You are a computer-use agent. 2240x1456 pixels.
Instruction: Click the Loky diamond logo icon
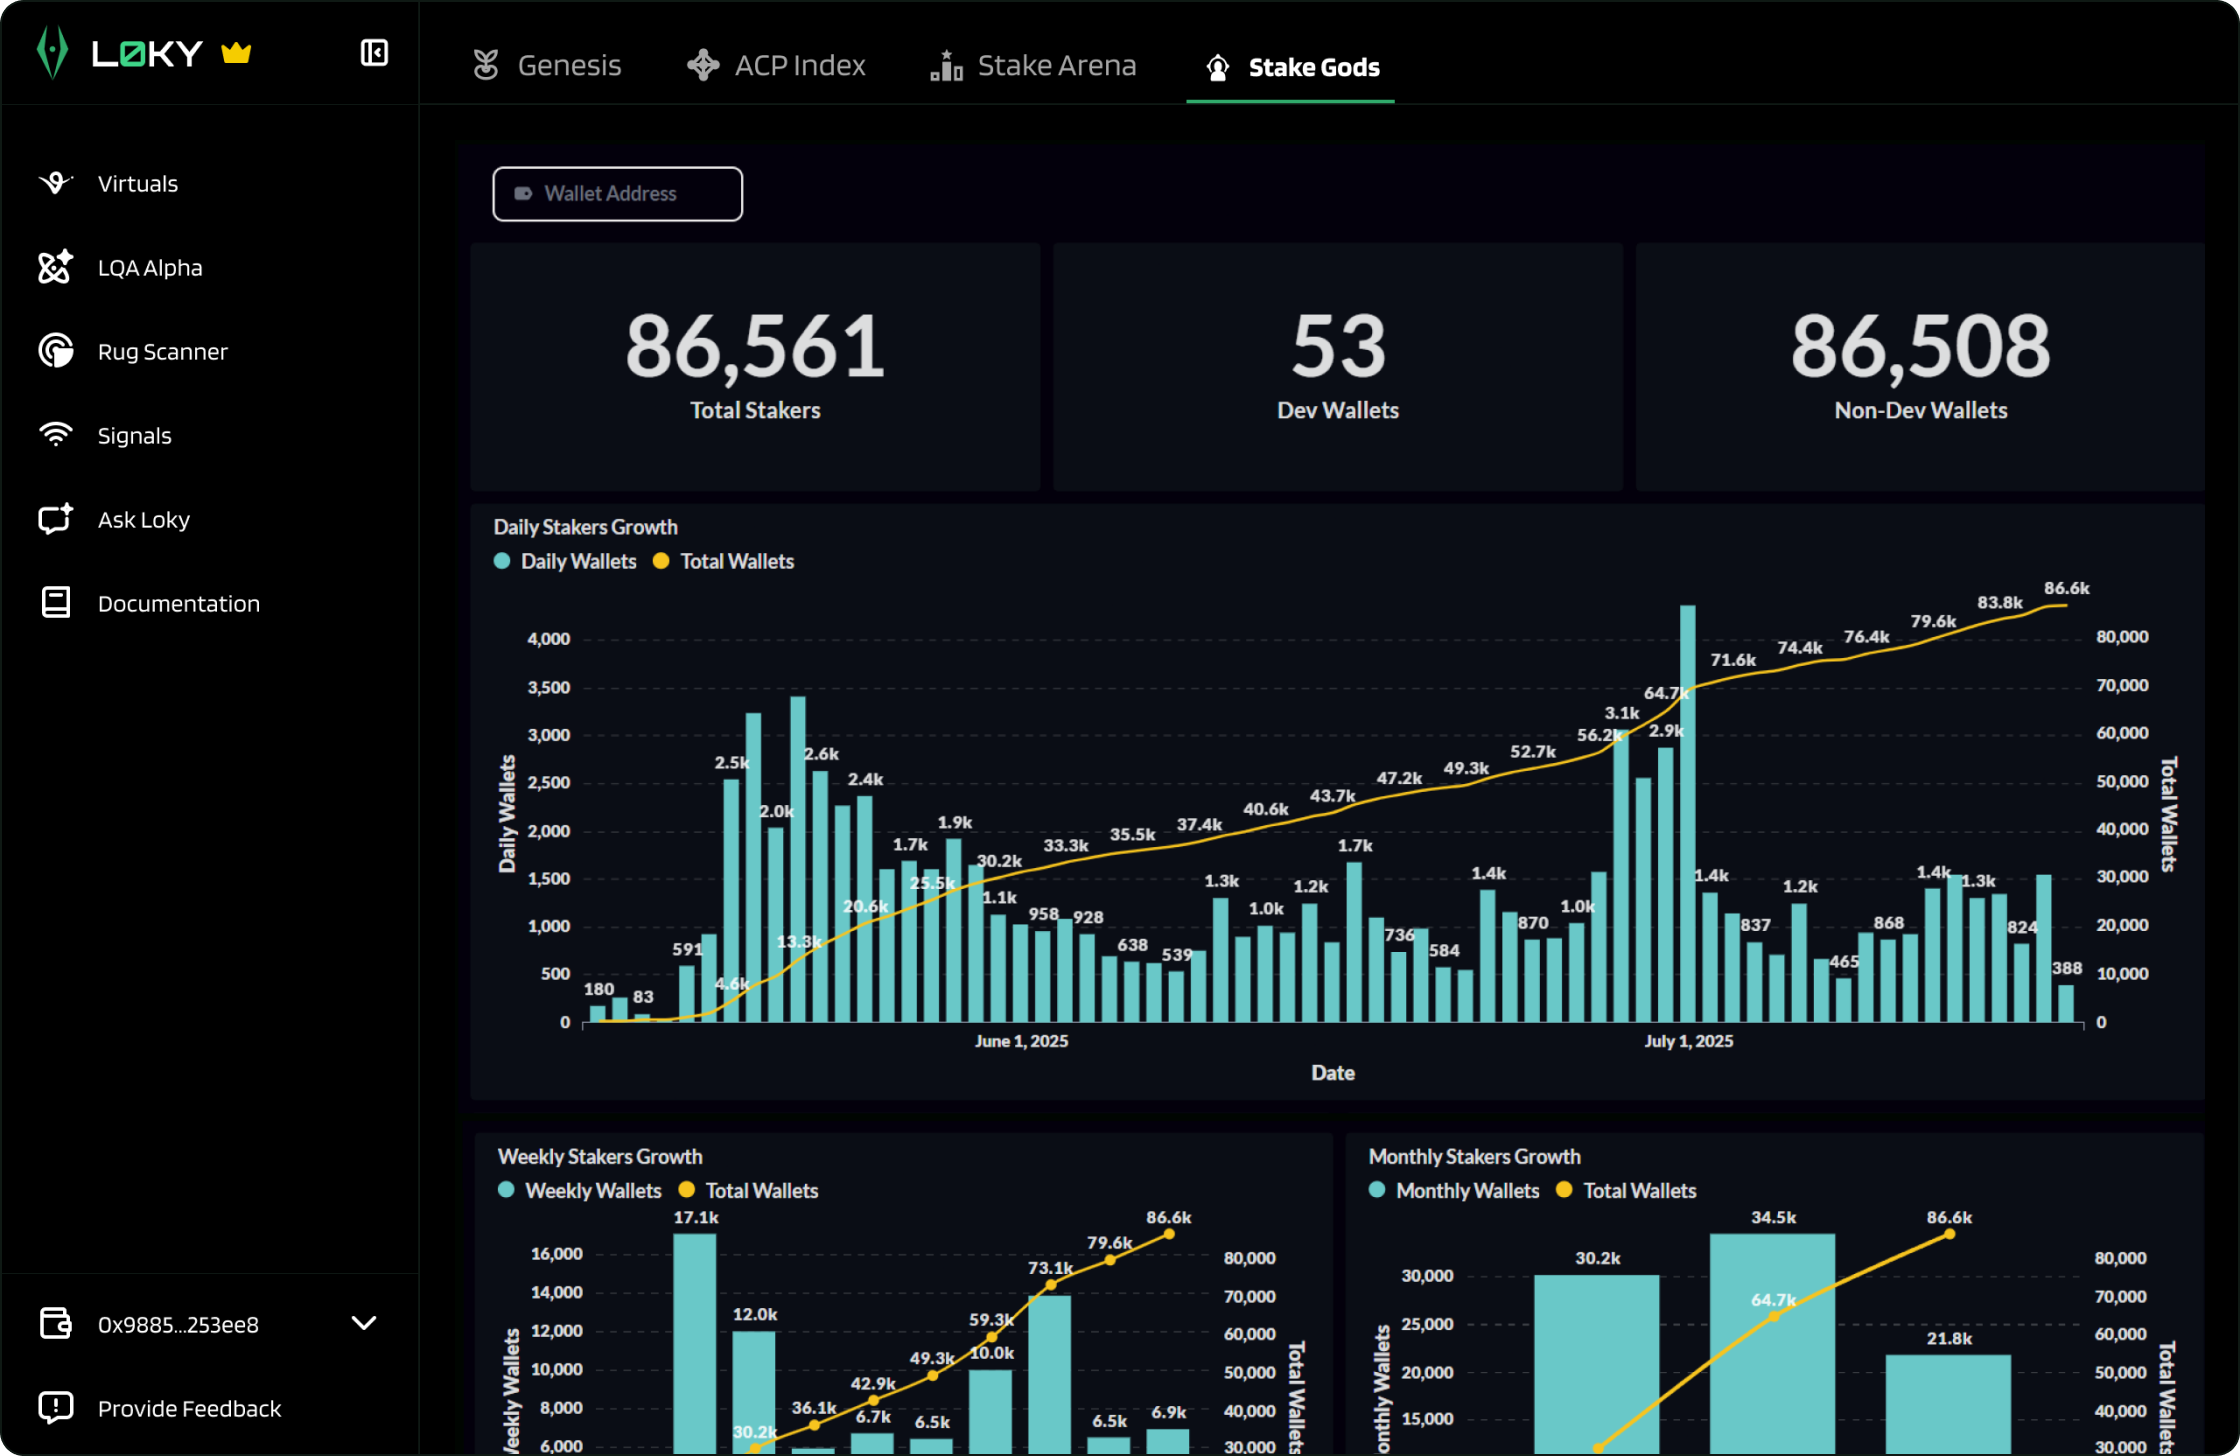(52, 52)
